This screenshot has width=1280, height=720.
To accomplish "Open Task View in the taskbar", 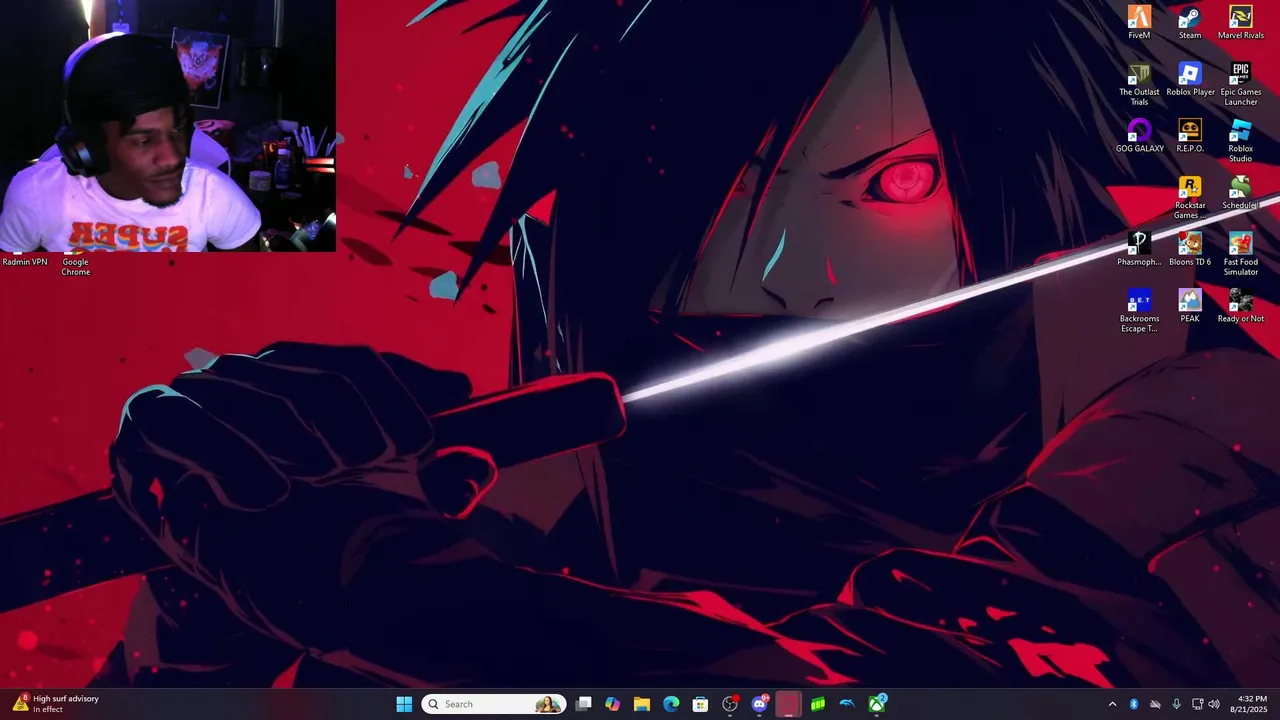I will coord(584,704).
